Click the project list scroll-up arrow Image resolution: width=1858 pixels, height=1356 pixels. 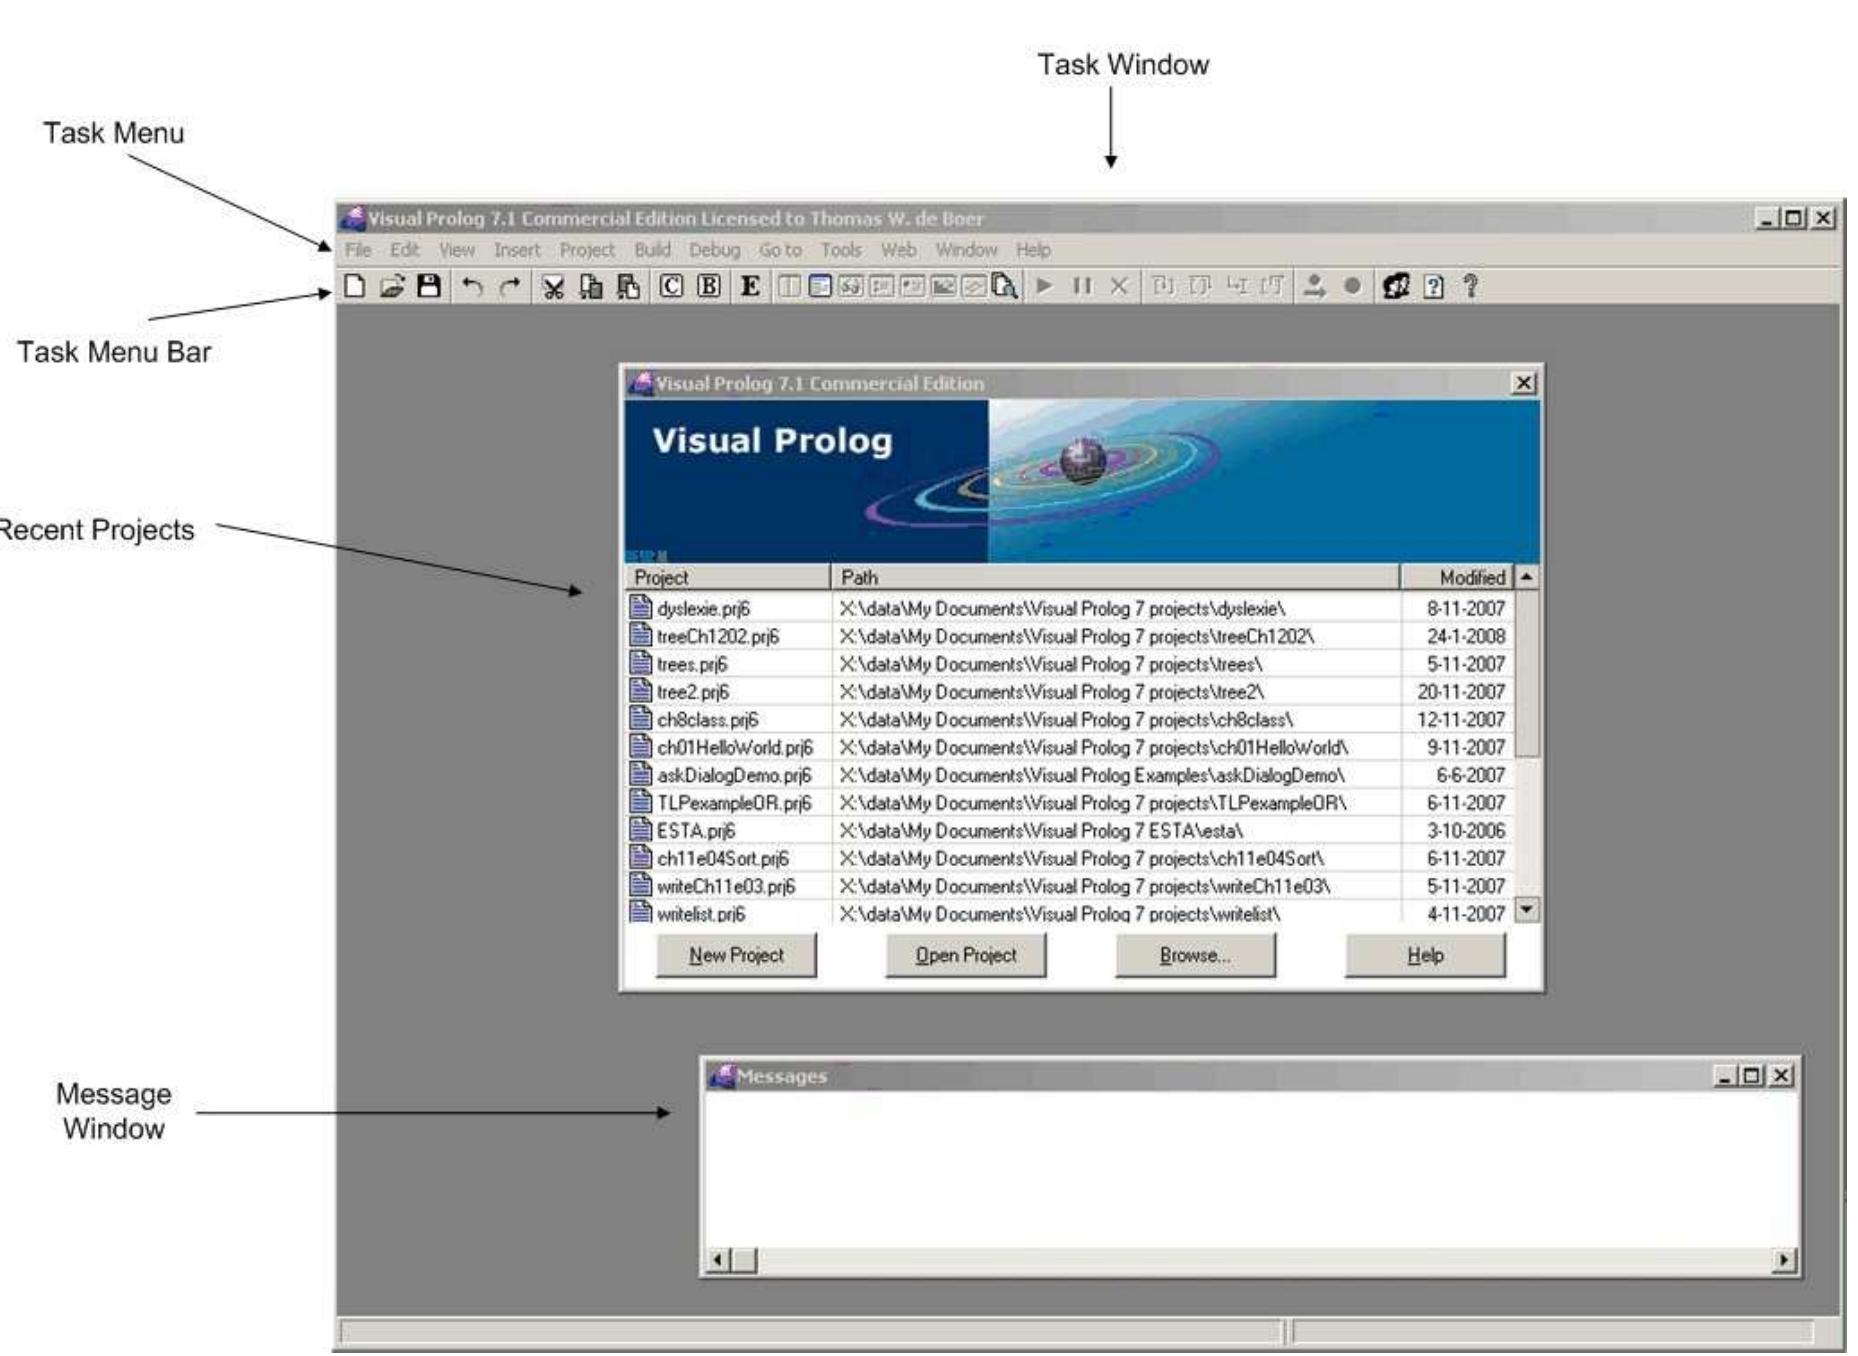[x=1527, y=577]
